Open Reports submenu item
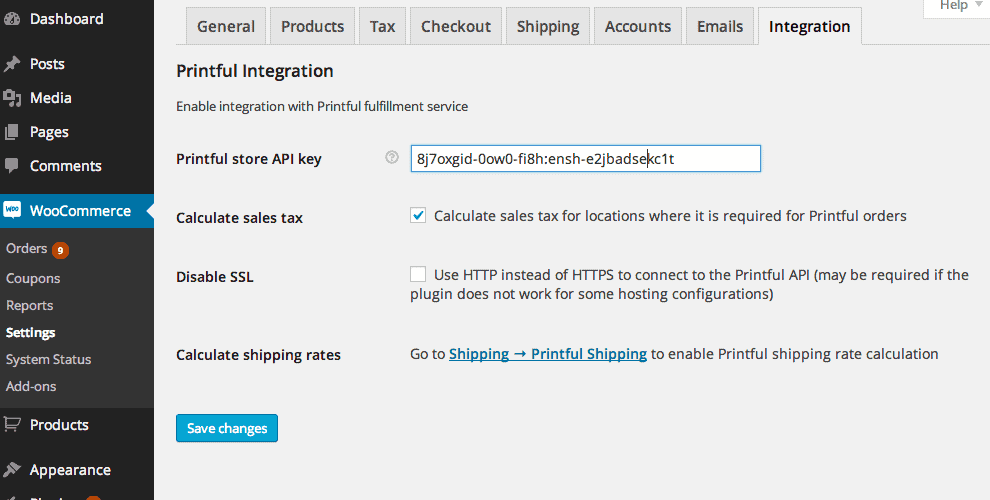The width and height of the screenshot is (990, 500). click(29, 306)
